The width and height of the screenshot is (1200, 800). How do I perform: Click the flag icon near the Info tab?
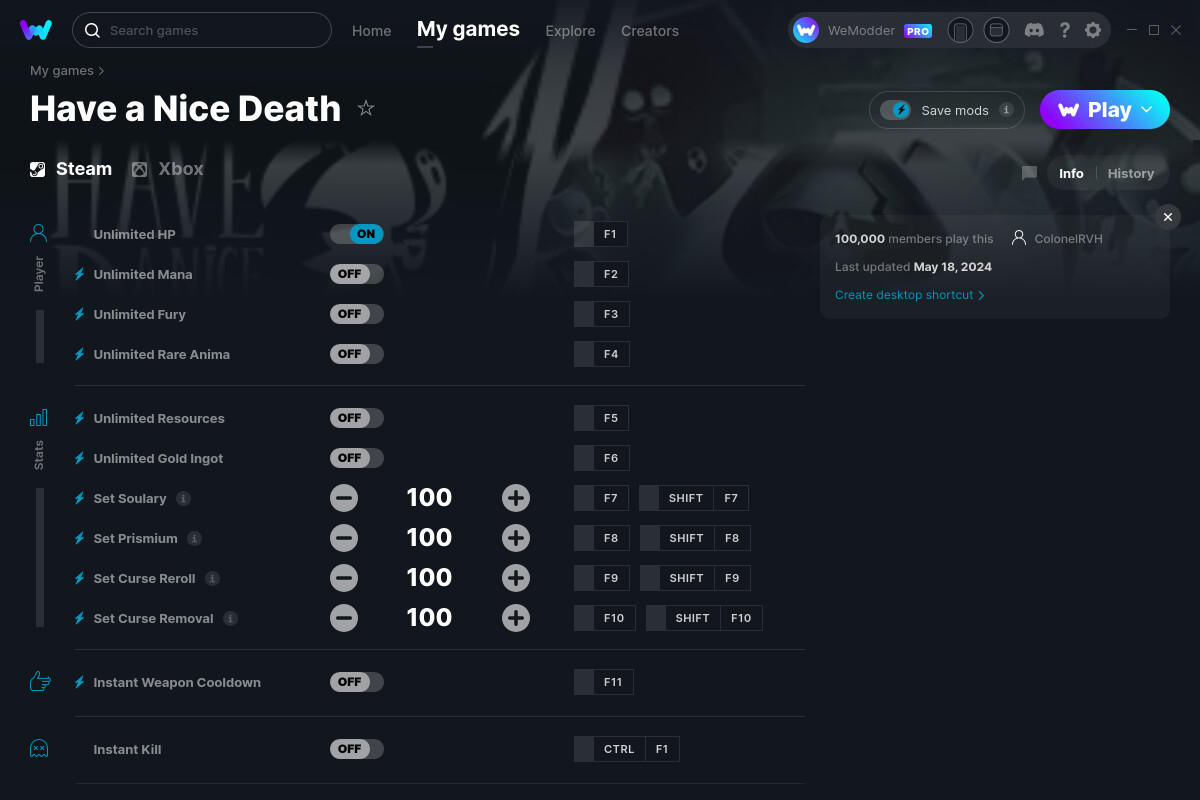1028,173
